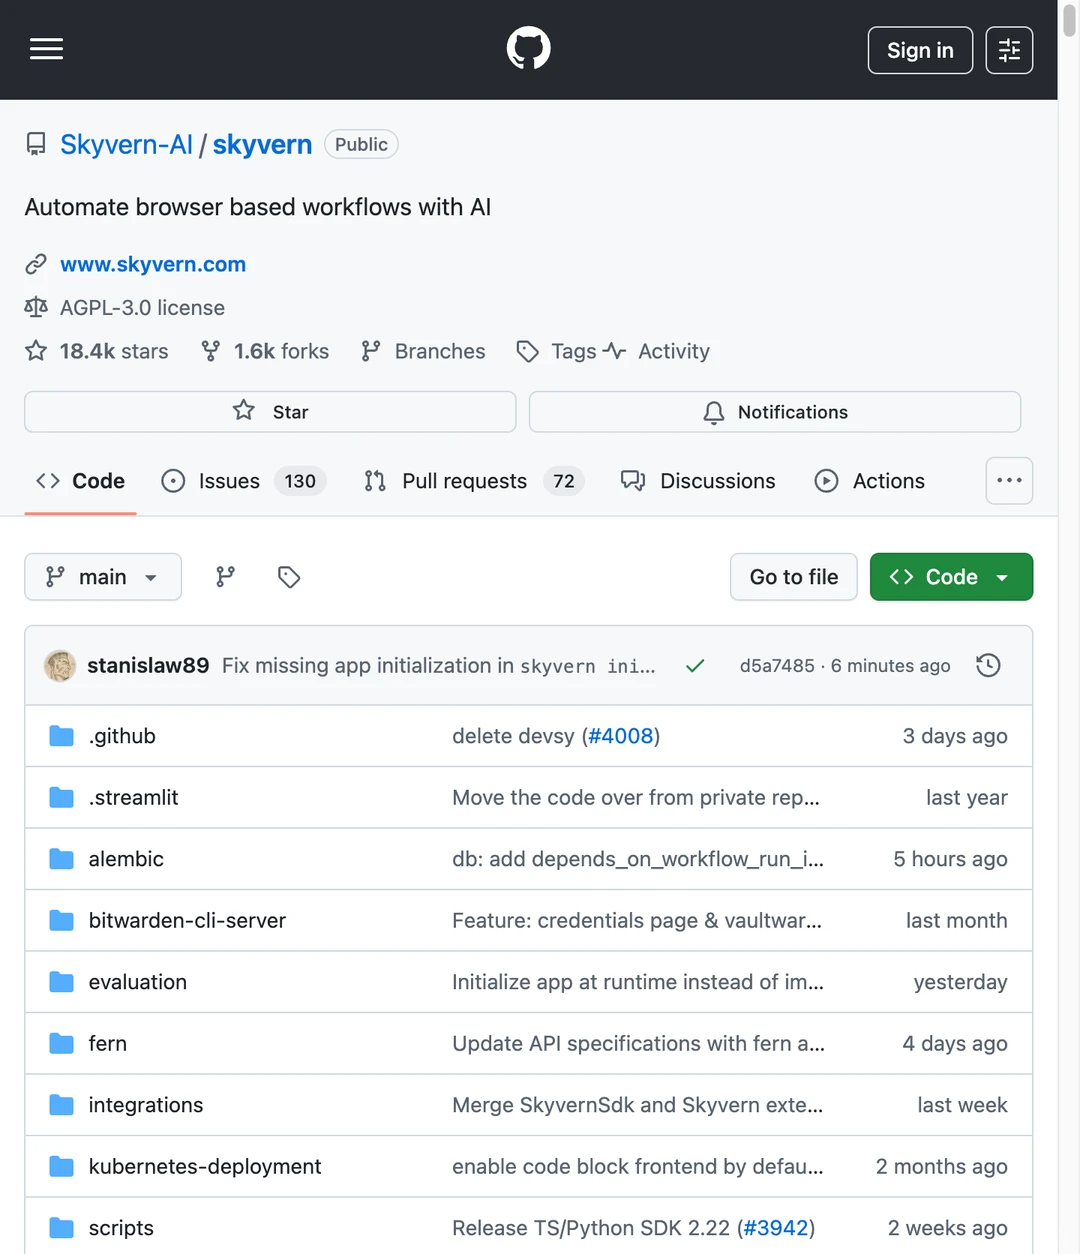This screenshot has width=1080, height=1254.
Task: Open 'enable code block frontend by defau...' commit
Action: click(638, 1166)
